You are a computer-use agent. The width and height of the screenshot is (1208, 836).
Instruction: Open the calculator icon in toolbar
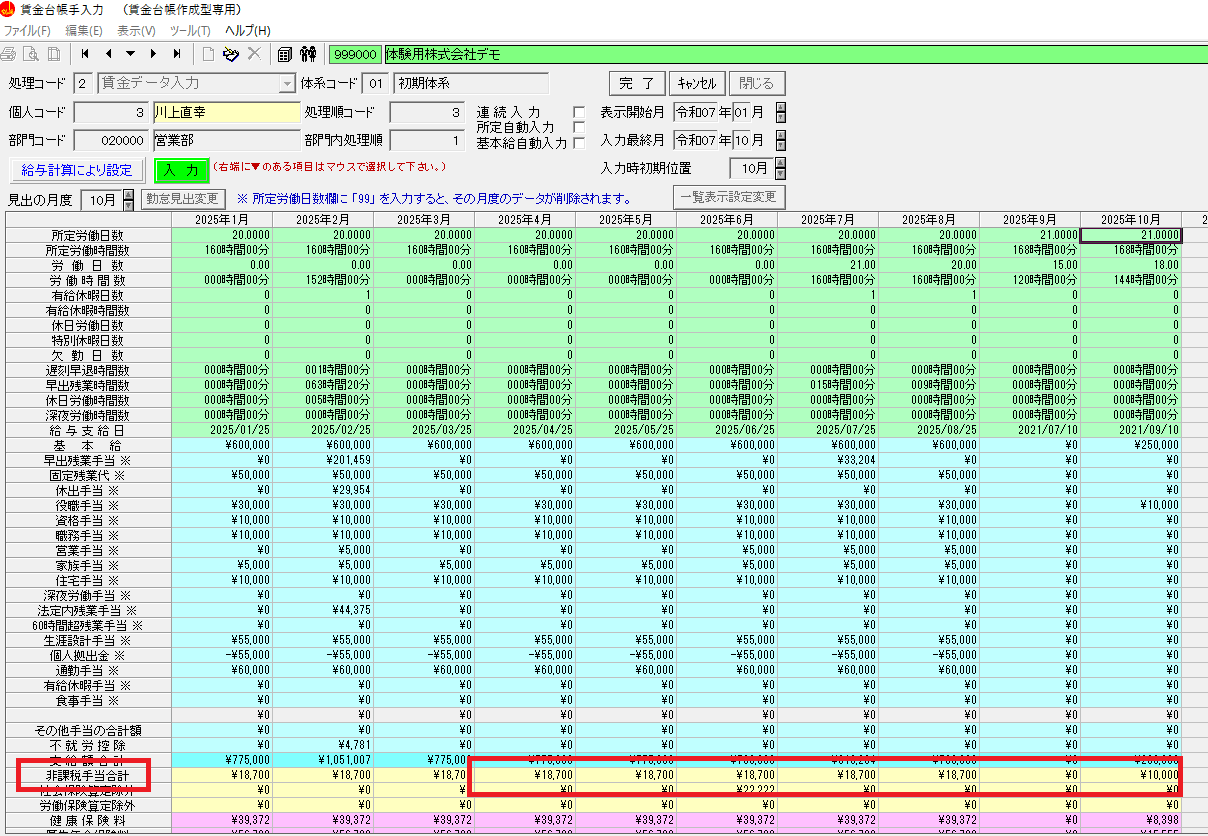click(x=285, y=54)
